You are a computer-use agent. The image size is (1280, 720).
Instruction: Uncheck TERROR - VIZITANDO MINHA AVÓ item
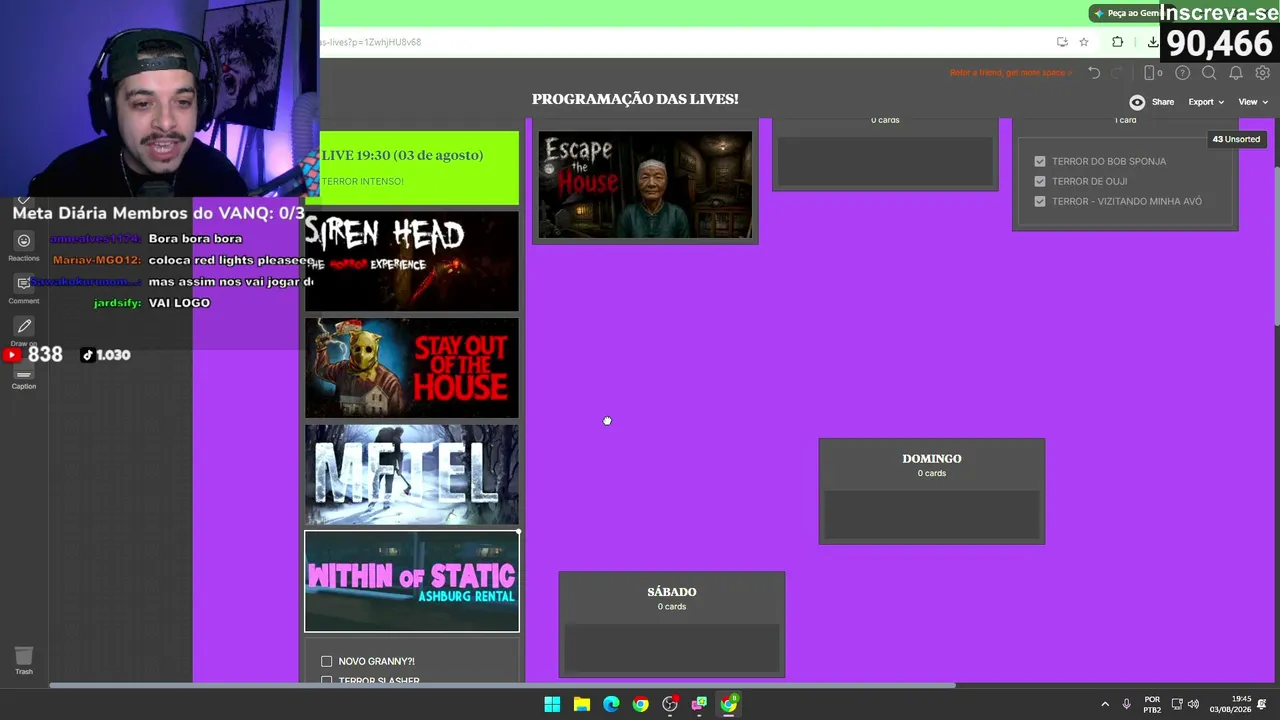(1040, 201)
